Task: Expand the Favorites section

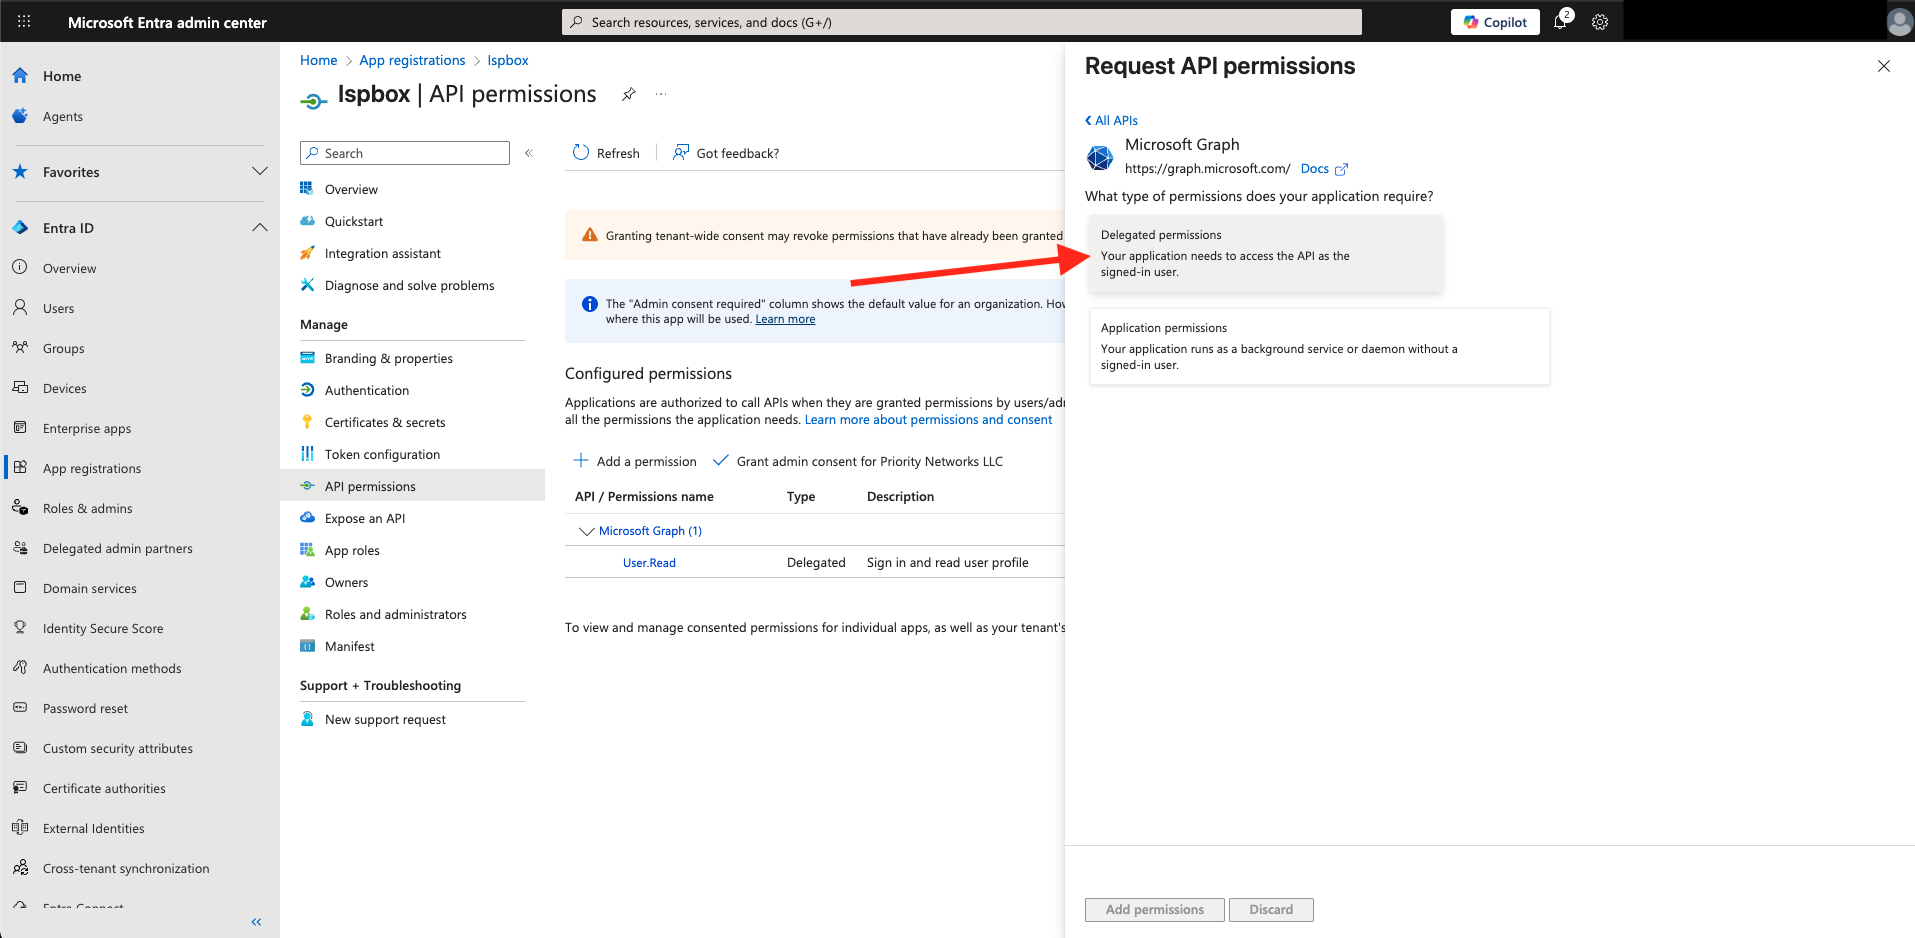Action: [x=259, y=172]
